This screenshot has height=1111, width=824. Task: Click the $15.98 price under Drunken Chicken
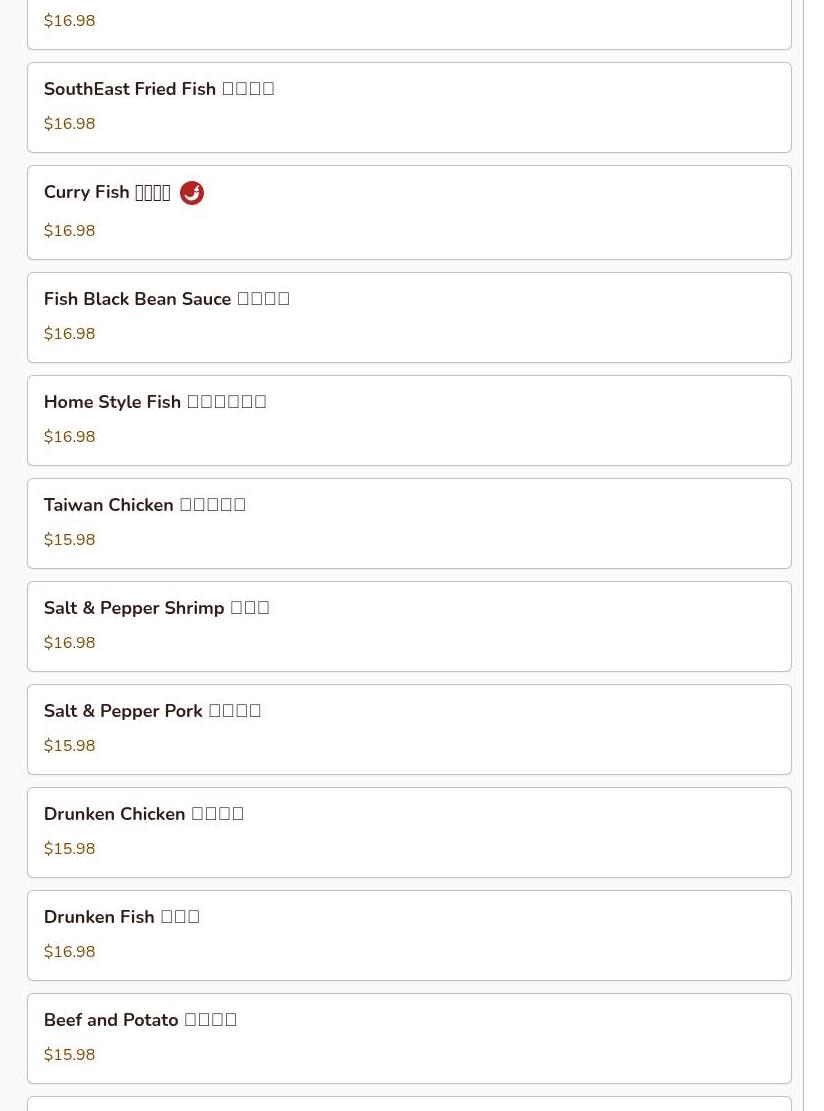pos(69,848)
